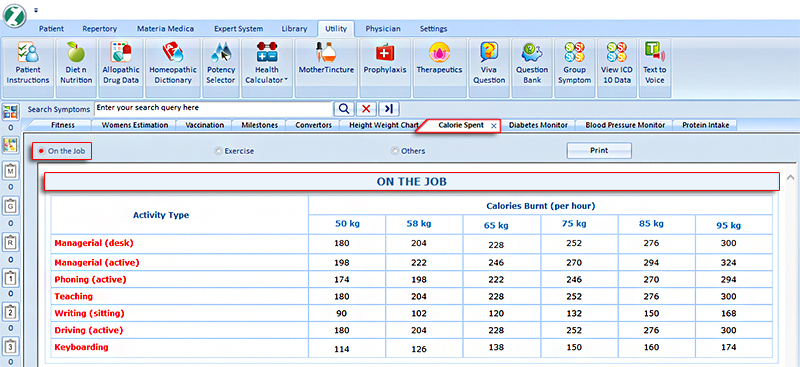This screenshot has height=367, width=800.
Task: Open the R clipboard in sidebar
Action: 11,243
